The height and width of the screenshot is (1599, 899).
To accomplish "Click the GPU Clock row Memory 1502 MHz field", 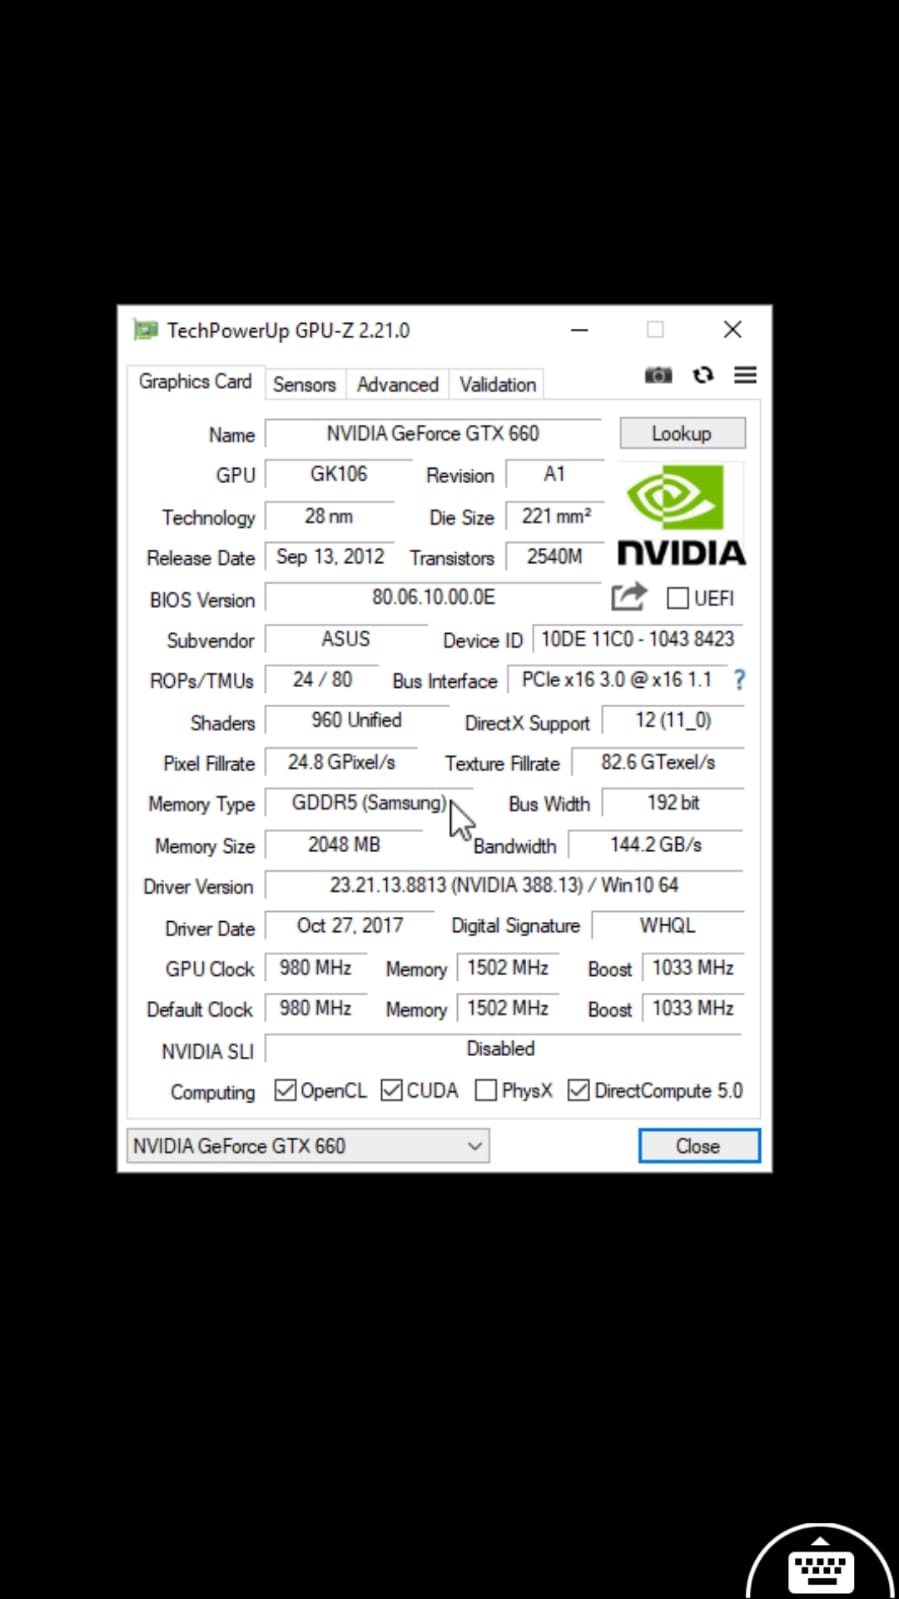I will click(508, 968).
